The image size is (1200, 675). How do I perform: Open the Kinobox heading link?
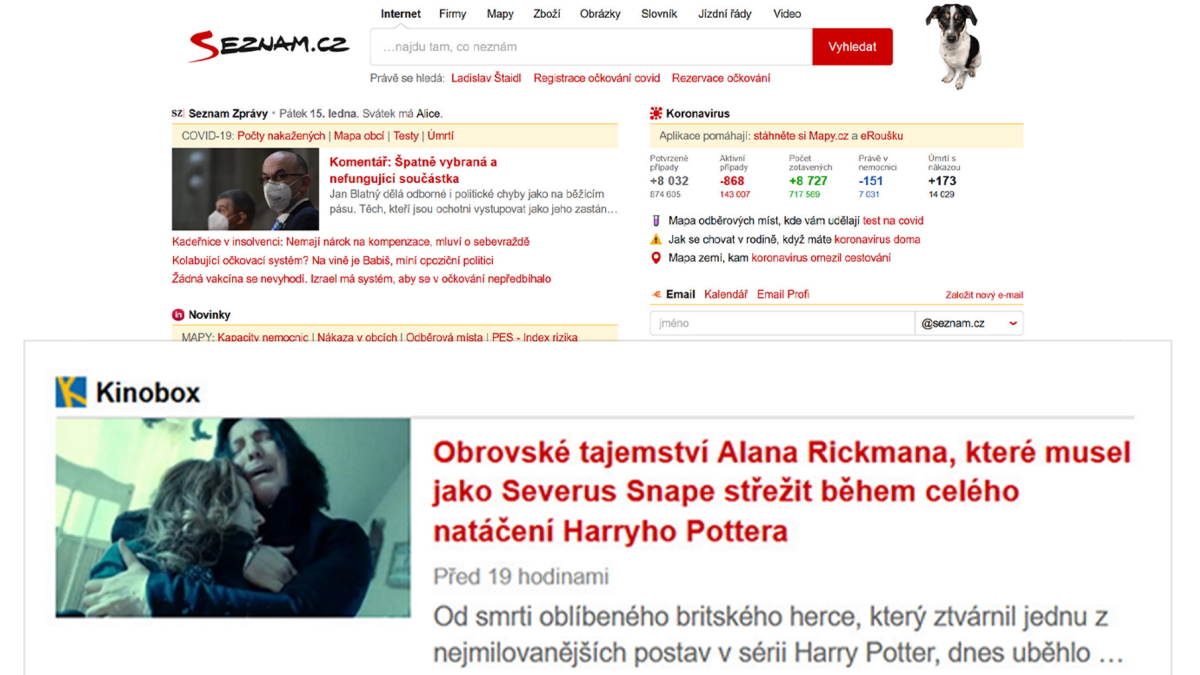pyautogui.click(x=148, y=393)
